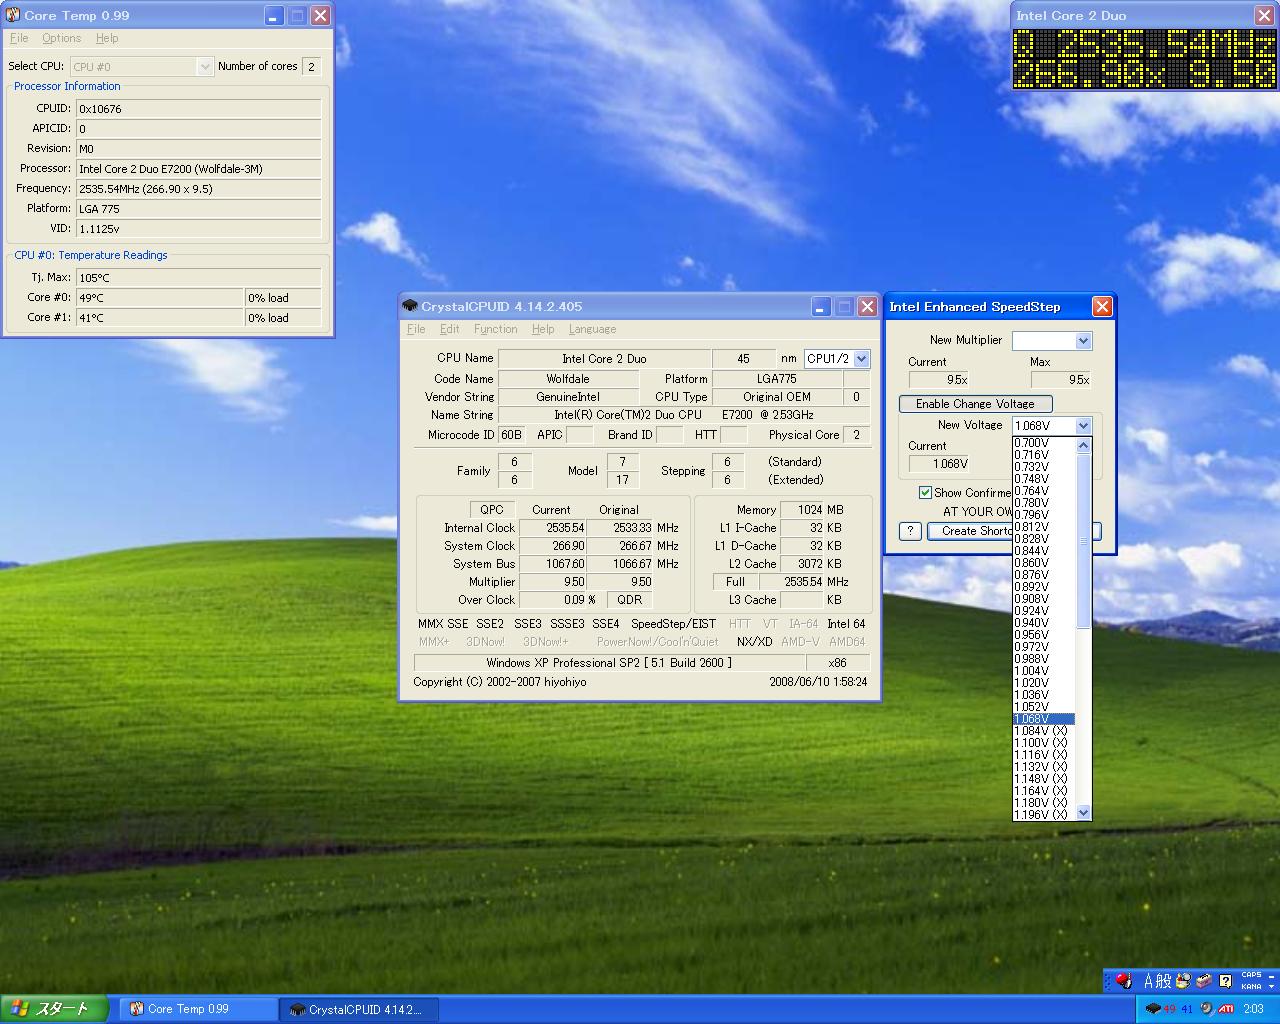This screenshot has height=1024, width=1280.
Task: Click the QPC box in CrystalCPUID
Action: click(492, 510)
